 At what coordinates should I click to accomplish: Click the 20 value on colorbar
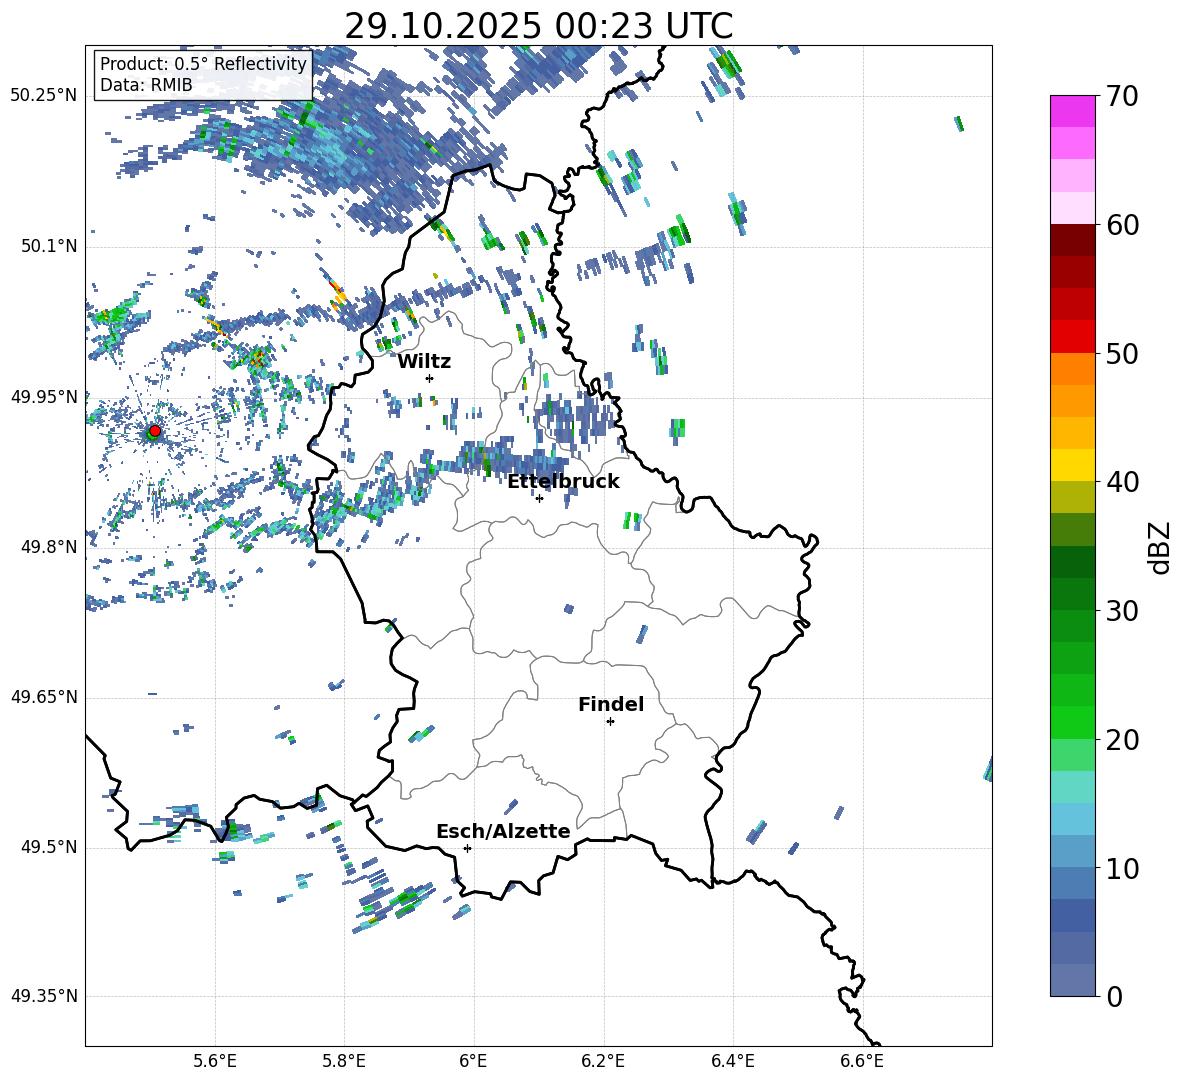coord(1122,740)
